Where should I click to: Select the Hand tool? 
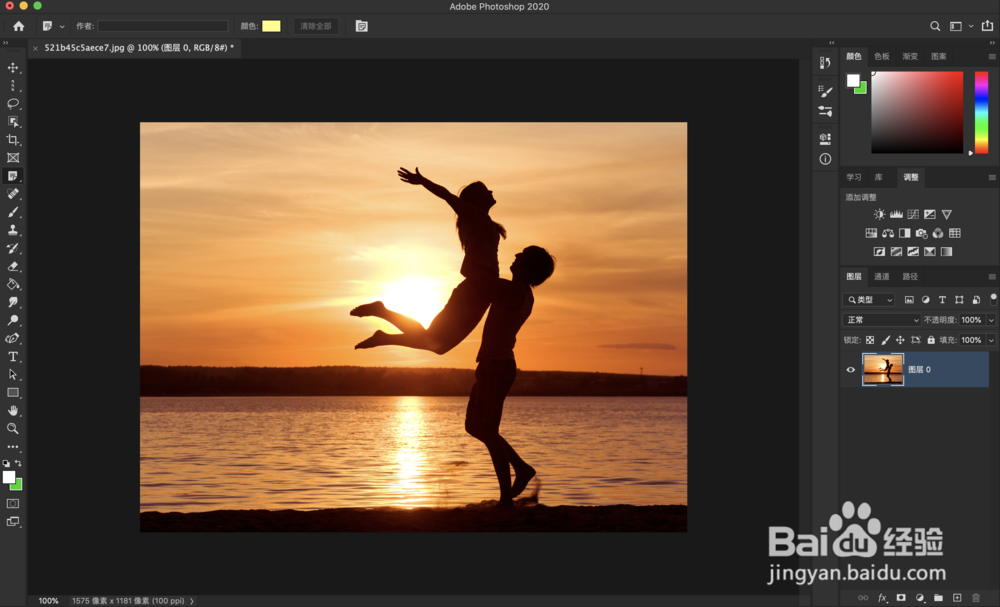point(13,411)
